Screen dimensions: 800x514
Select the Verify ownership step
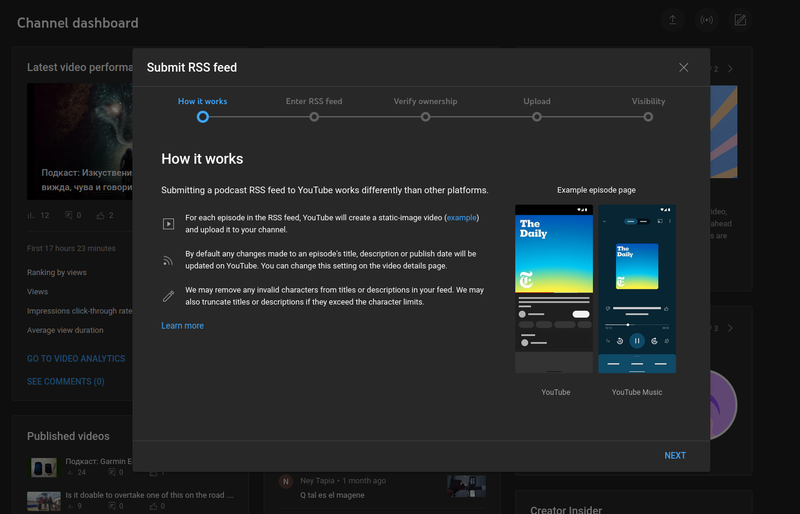pos(425,117)
